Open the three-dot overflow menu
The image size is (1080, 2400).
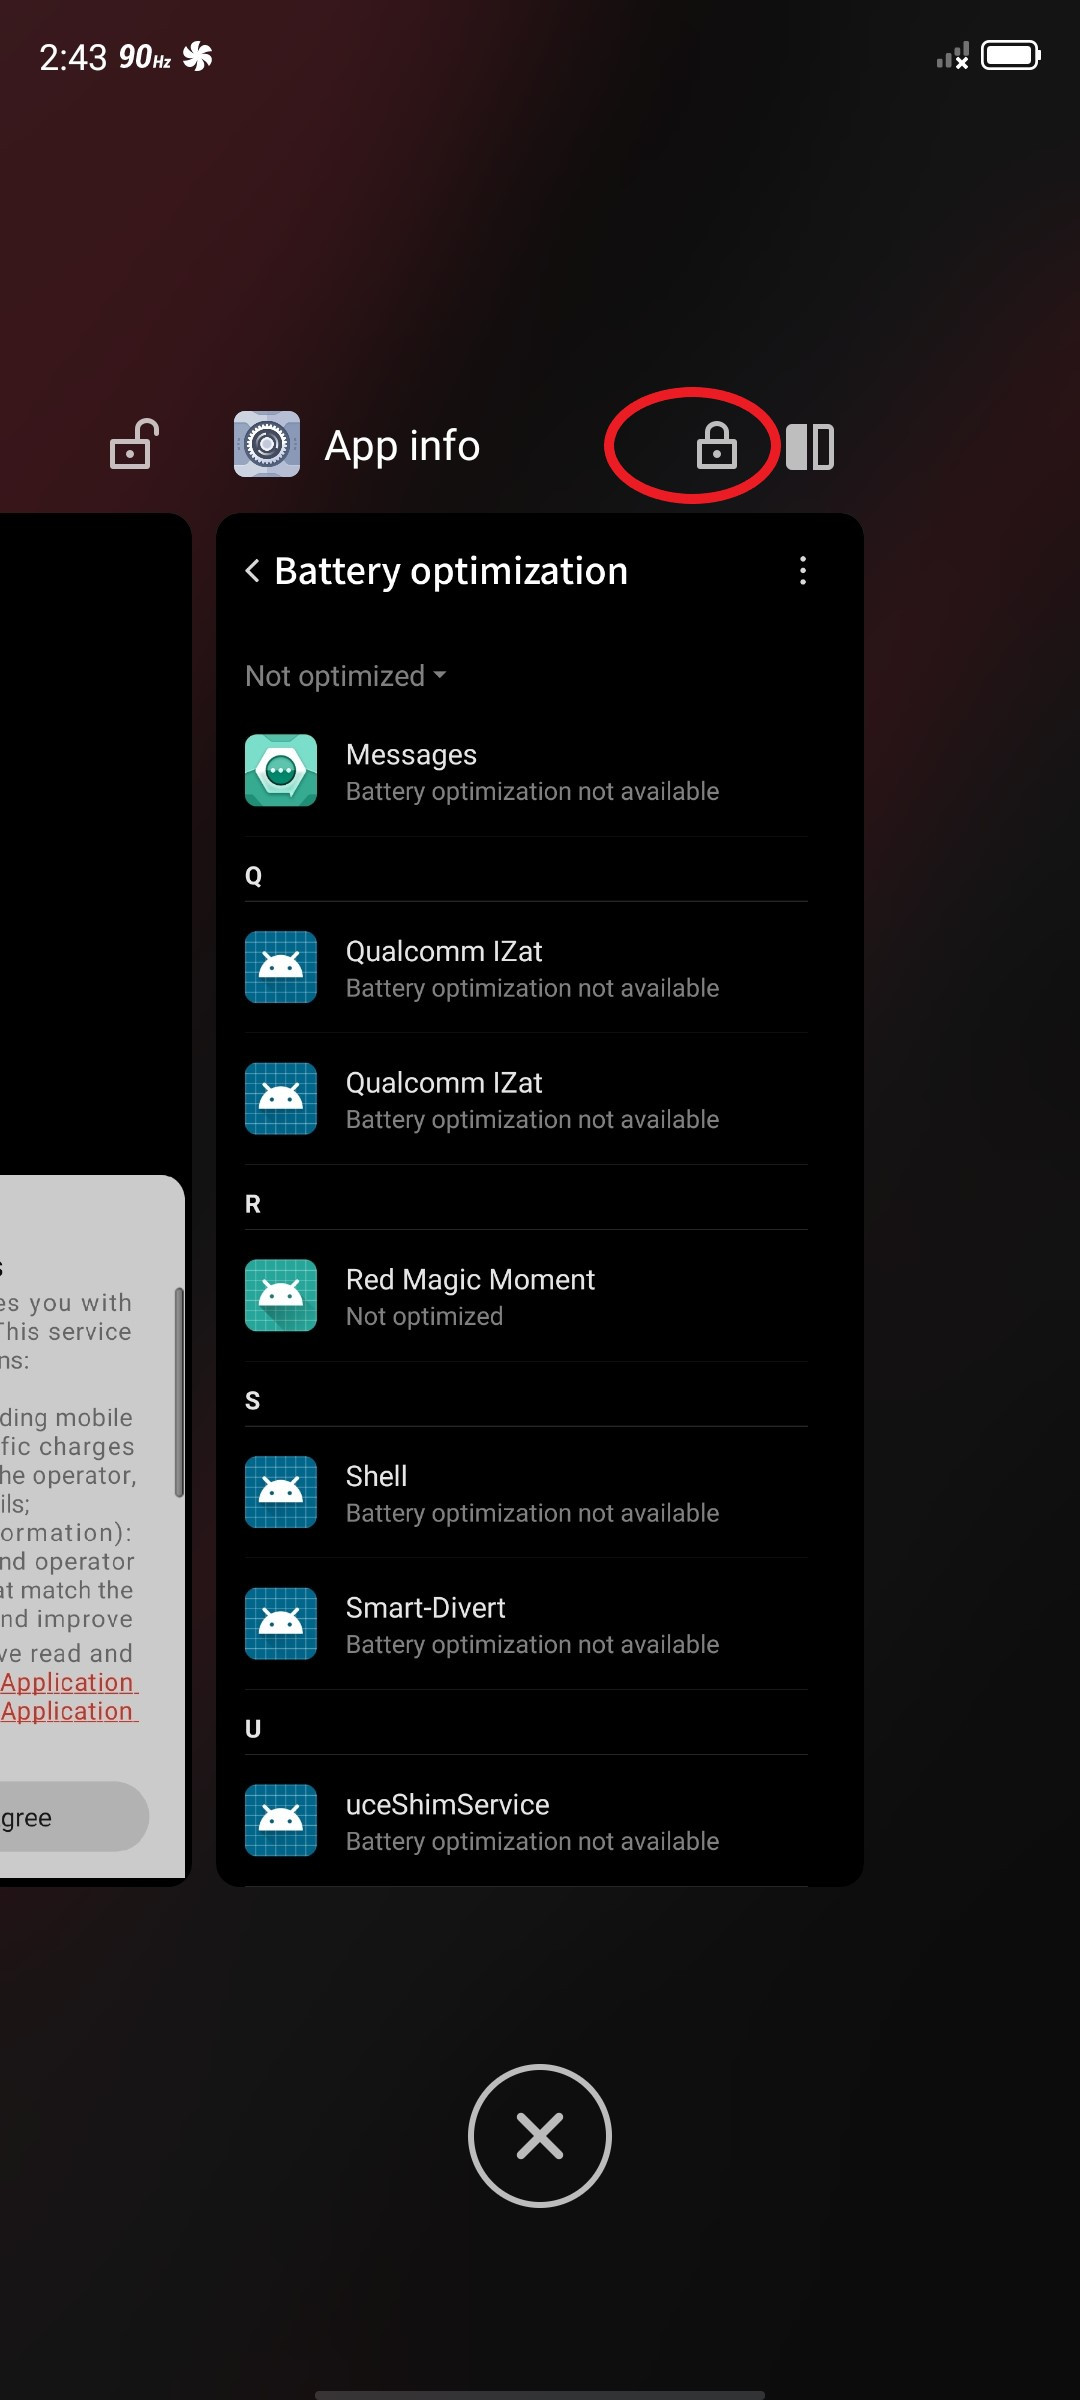coord(803,571)
